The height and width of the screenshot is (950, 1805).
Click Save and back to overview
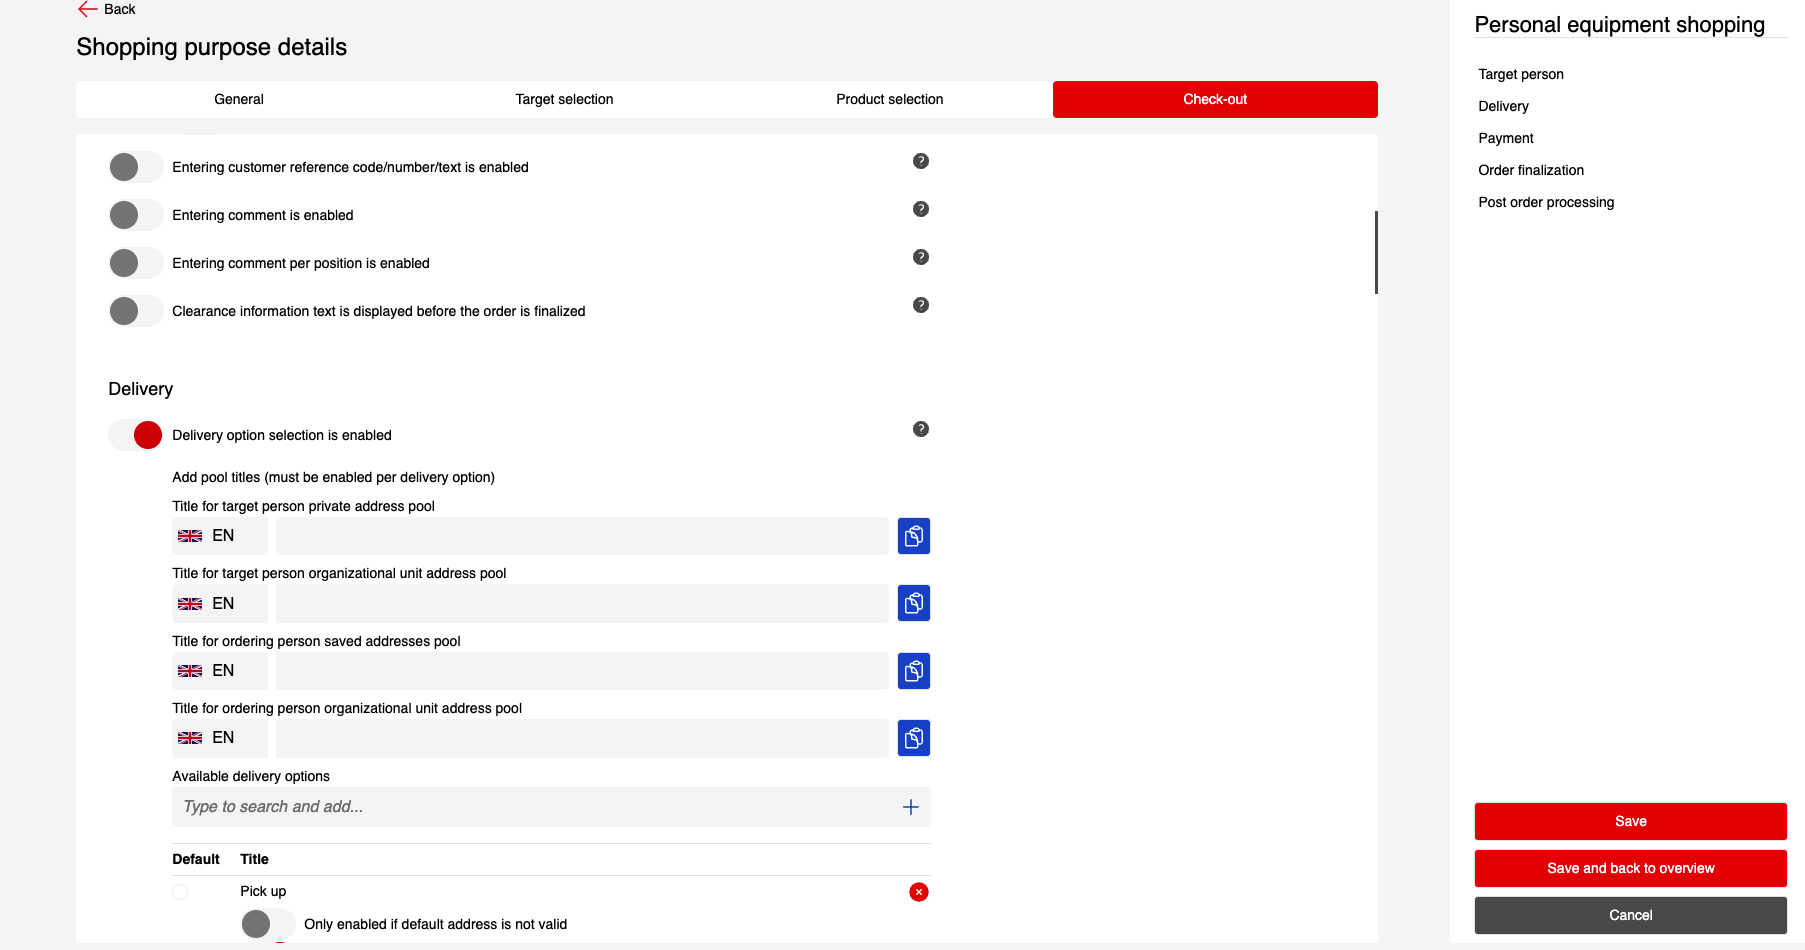point(1629,868)
